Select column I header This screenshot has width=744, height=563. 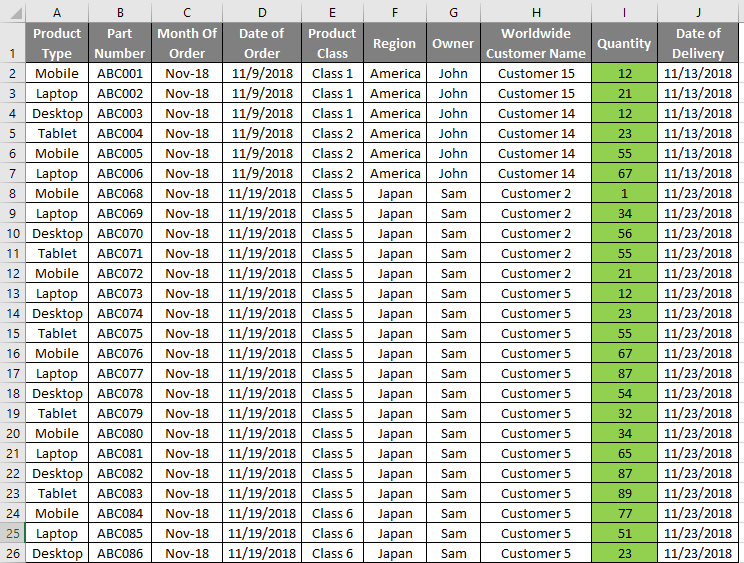pos(624,13)
